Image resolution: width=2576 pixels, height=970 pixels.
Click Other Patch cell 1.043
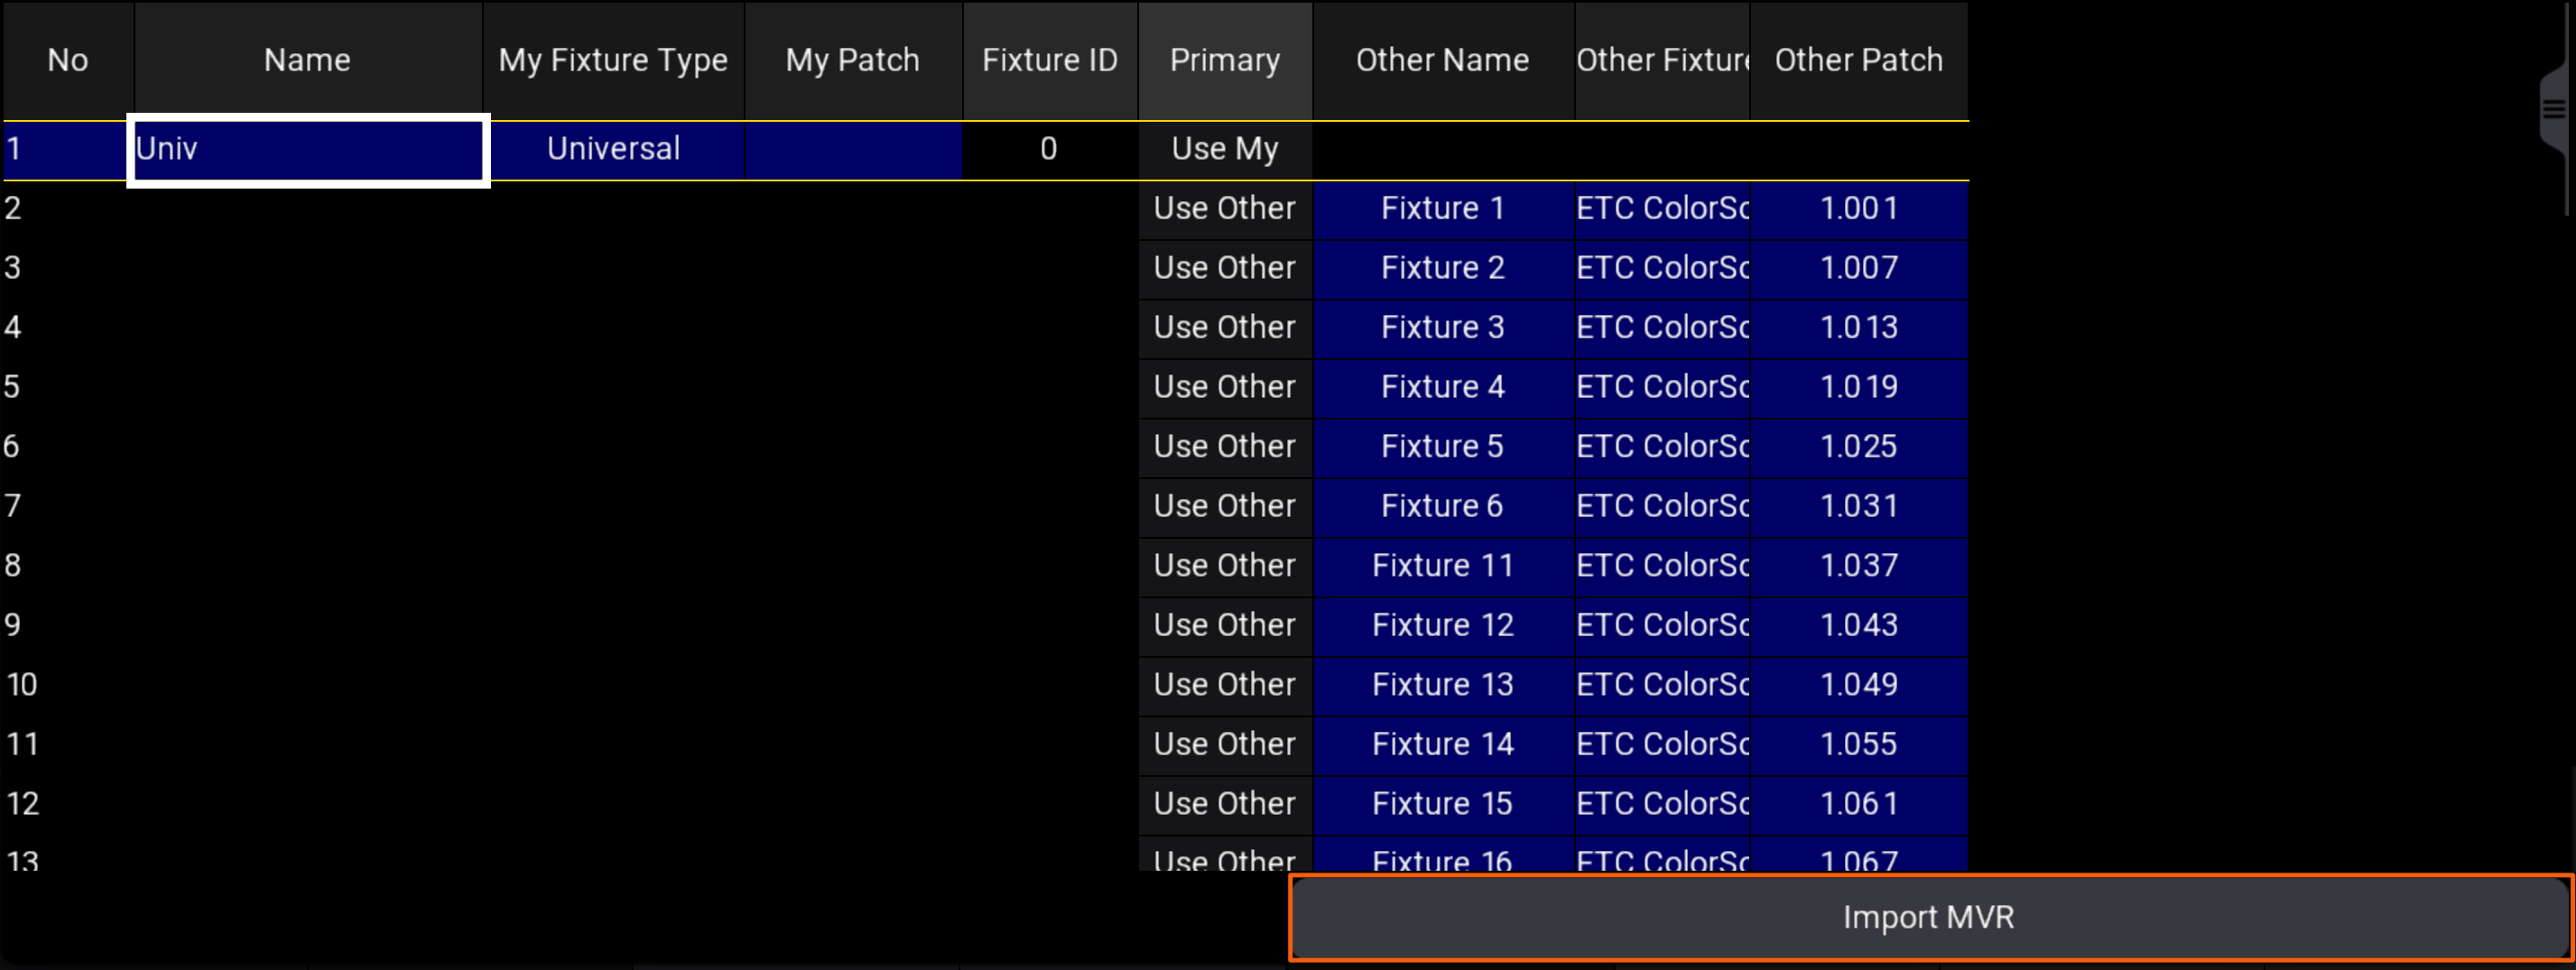[x=1858, y=625]
